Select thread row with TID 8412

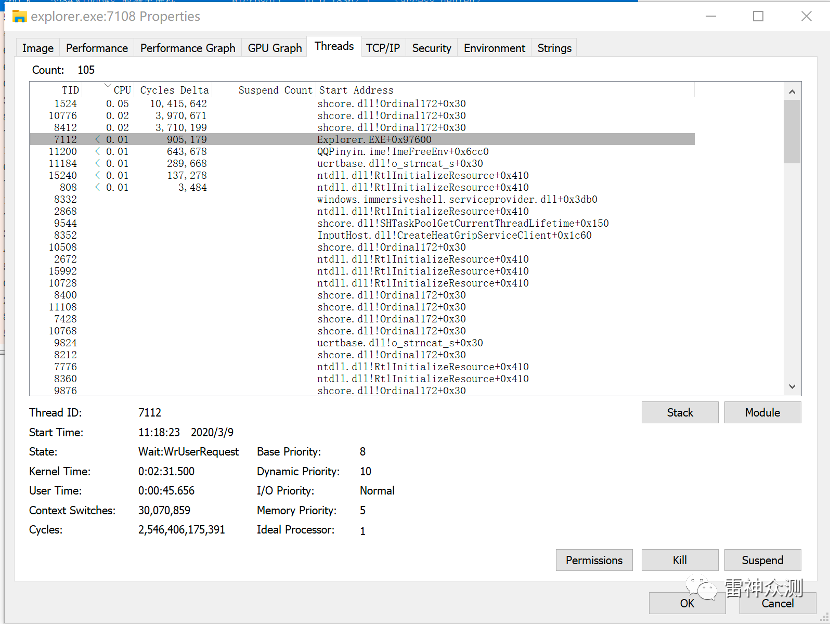362,128
